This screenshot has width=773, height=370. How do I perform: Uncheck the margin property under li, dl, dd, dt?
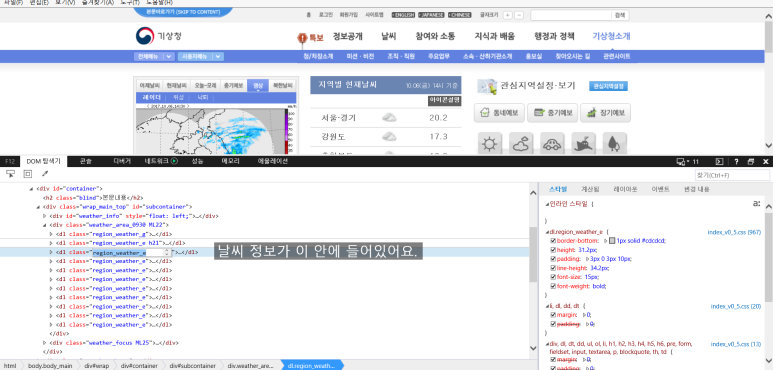[x=553, y=314]
